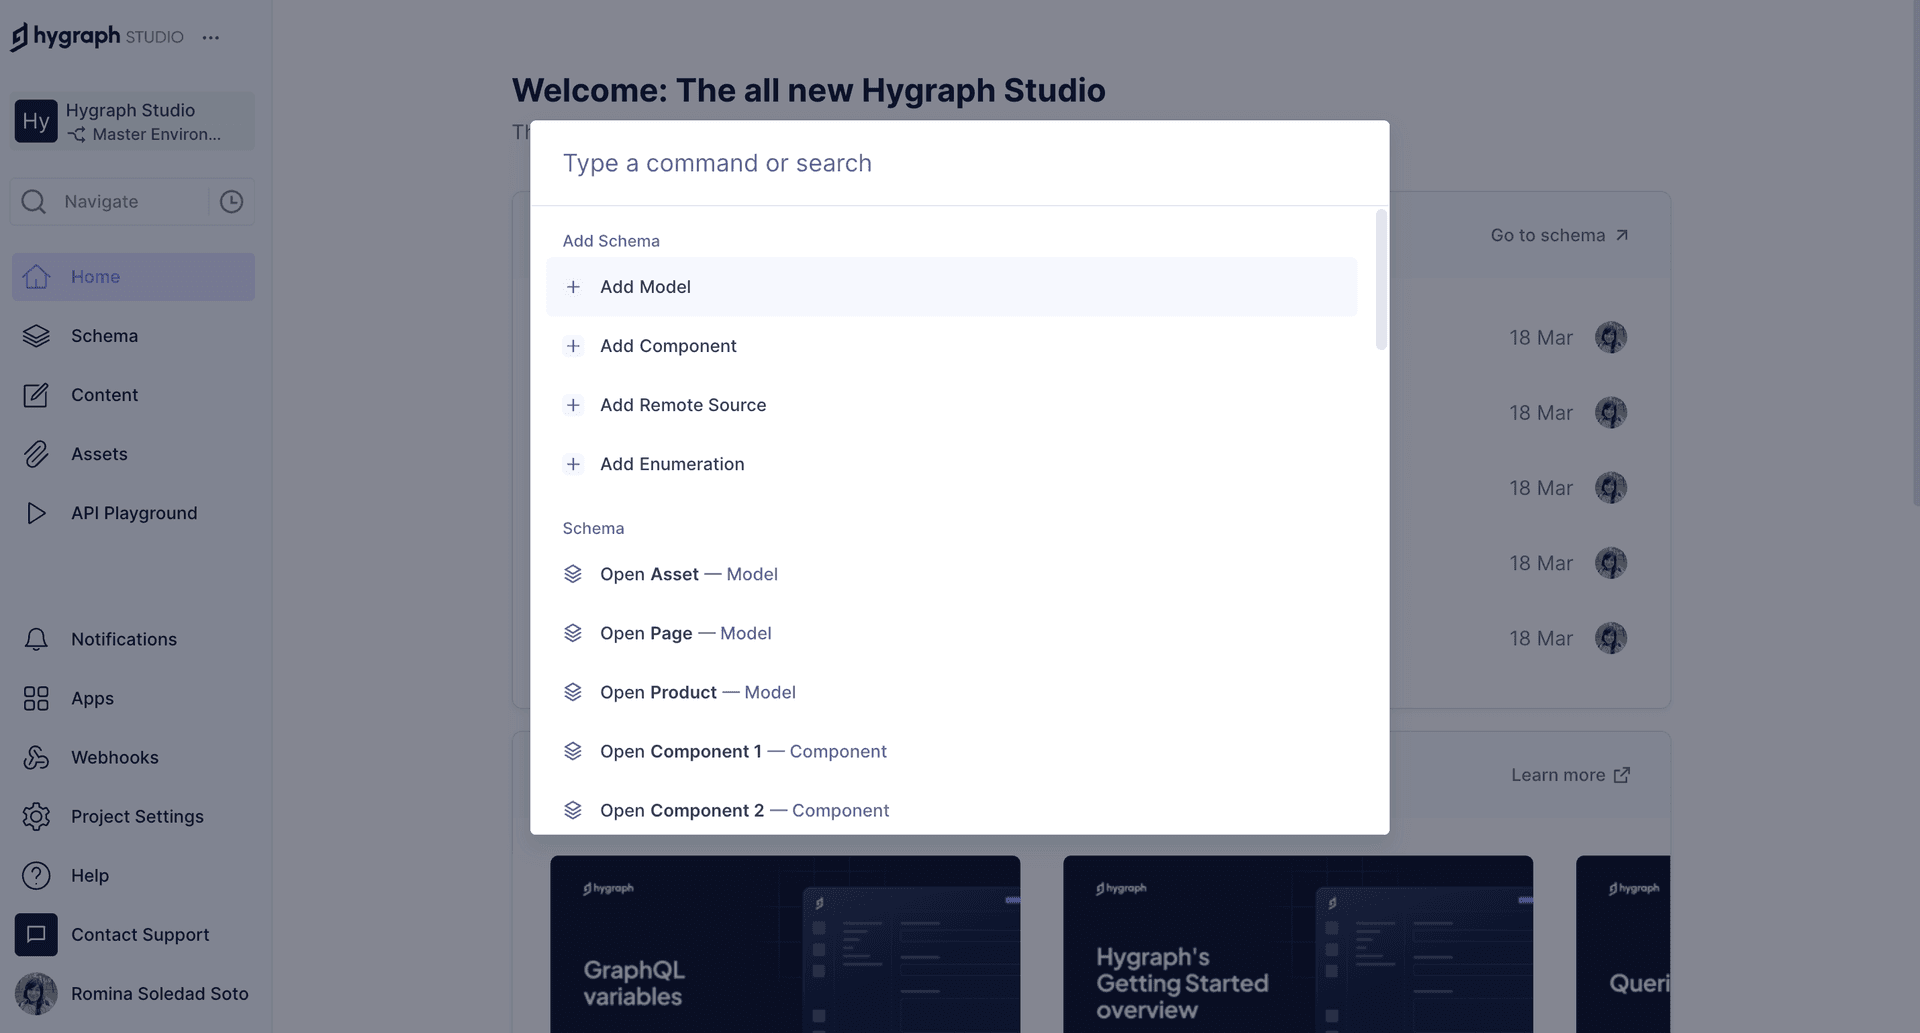Viewport: 1920px width, 1033px height.
Task: Click the Schema layers icon in sidebar
Action: click(x=36, y=336)
